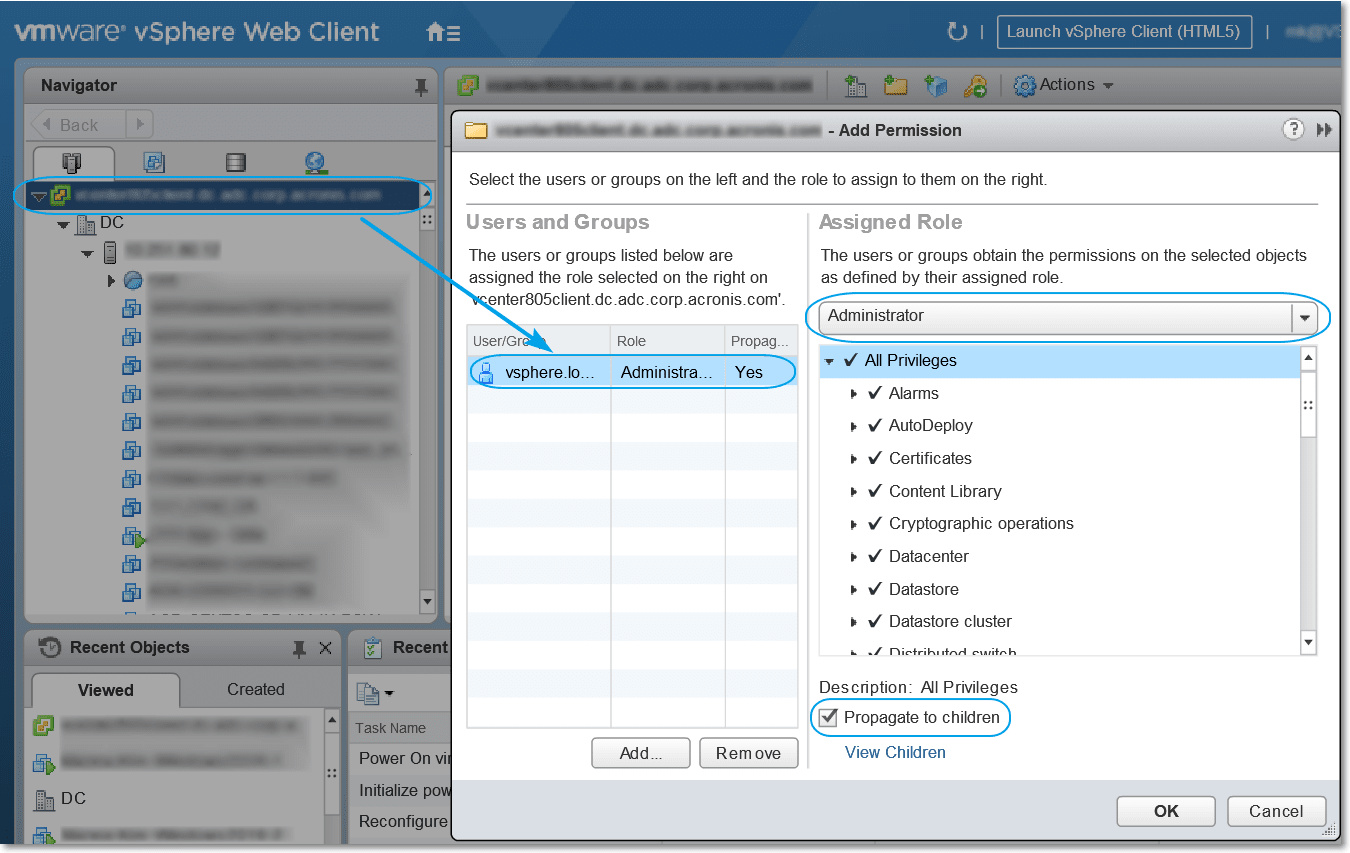Click the Create Datacenter toolbar icon
Image resolution: width=1350 pixels, height=853 pixels.
pyautogui.click(x=856, y=86)
